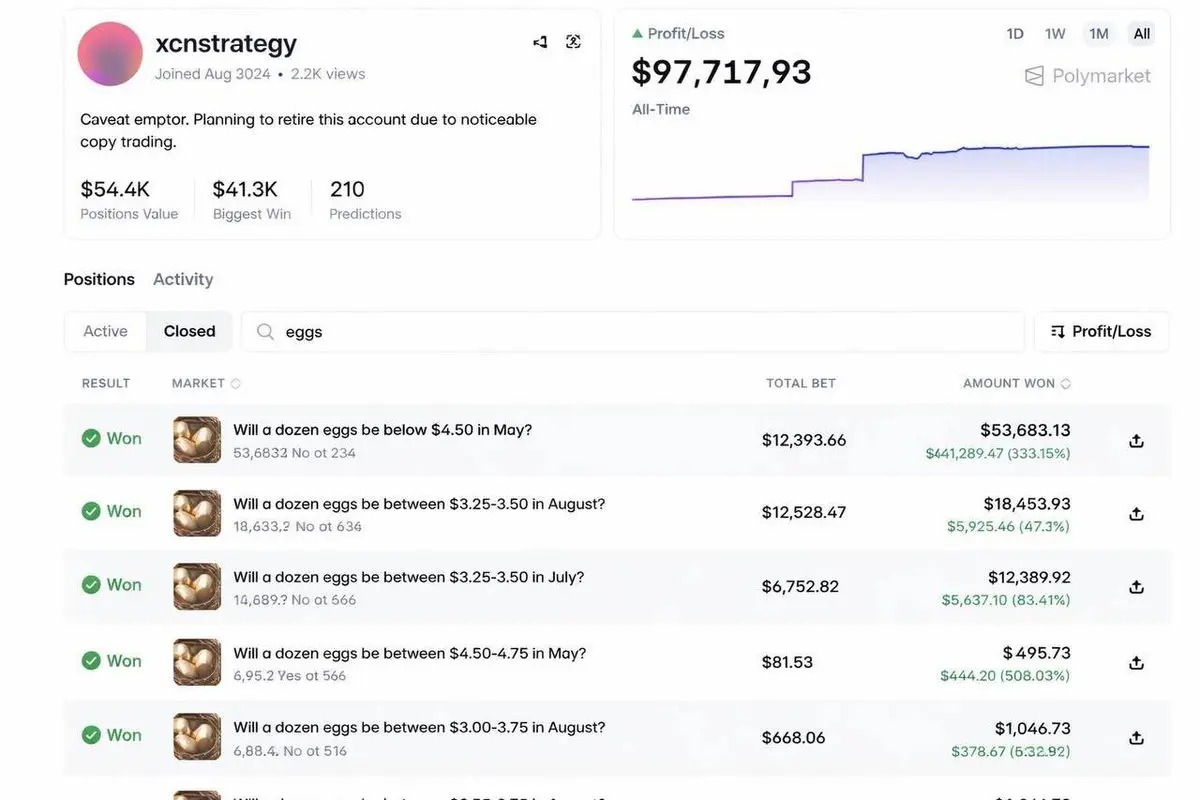Screen dimensions: 1200x800
Task: Select the All chart range
Action: coord(1142,34)
